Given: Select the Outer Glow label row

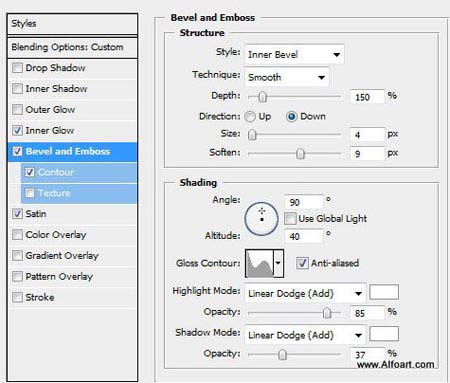Looking at the screenshot, I should click(x=72, y=109).
